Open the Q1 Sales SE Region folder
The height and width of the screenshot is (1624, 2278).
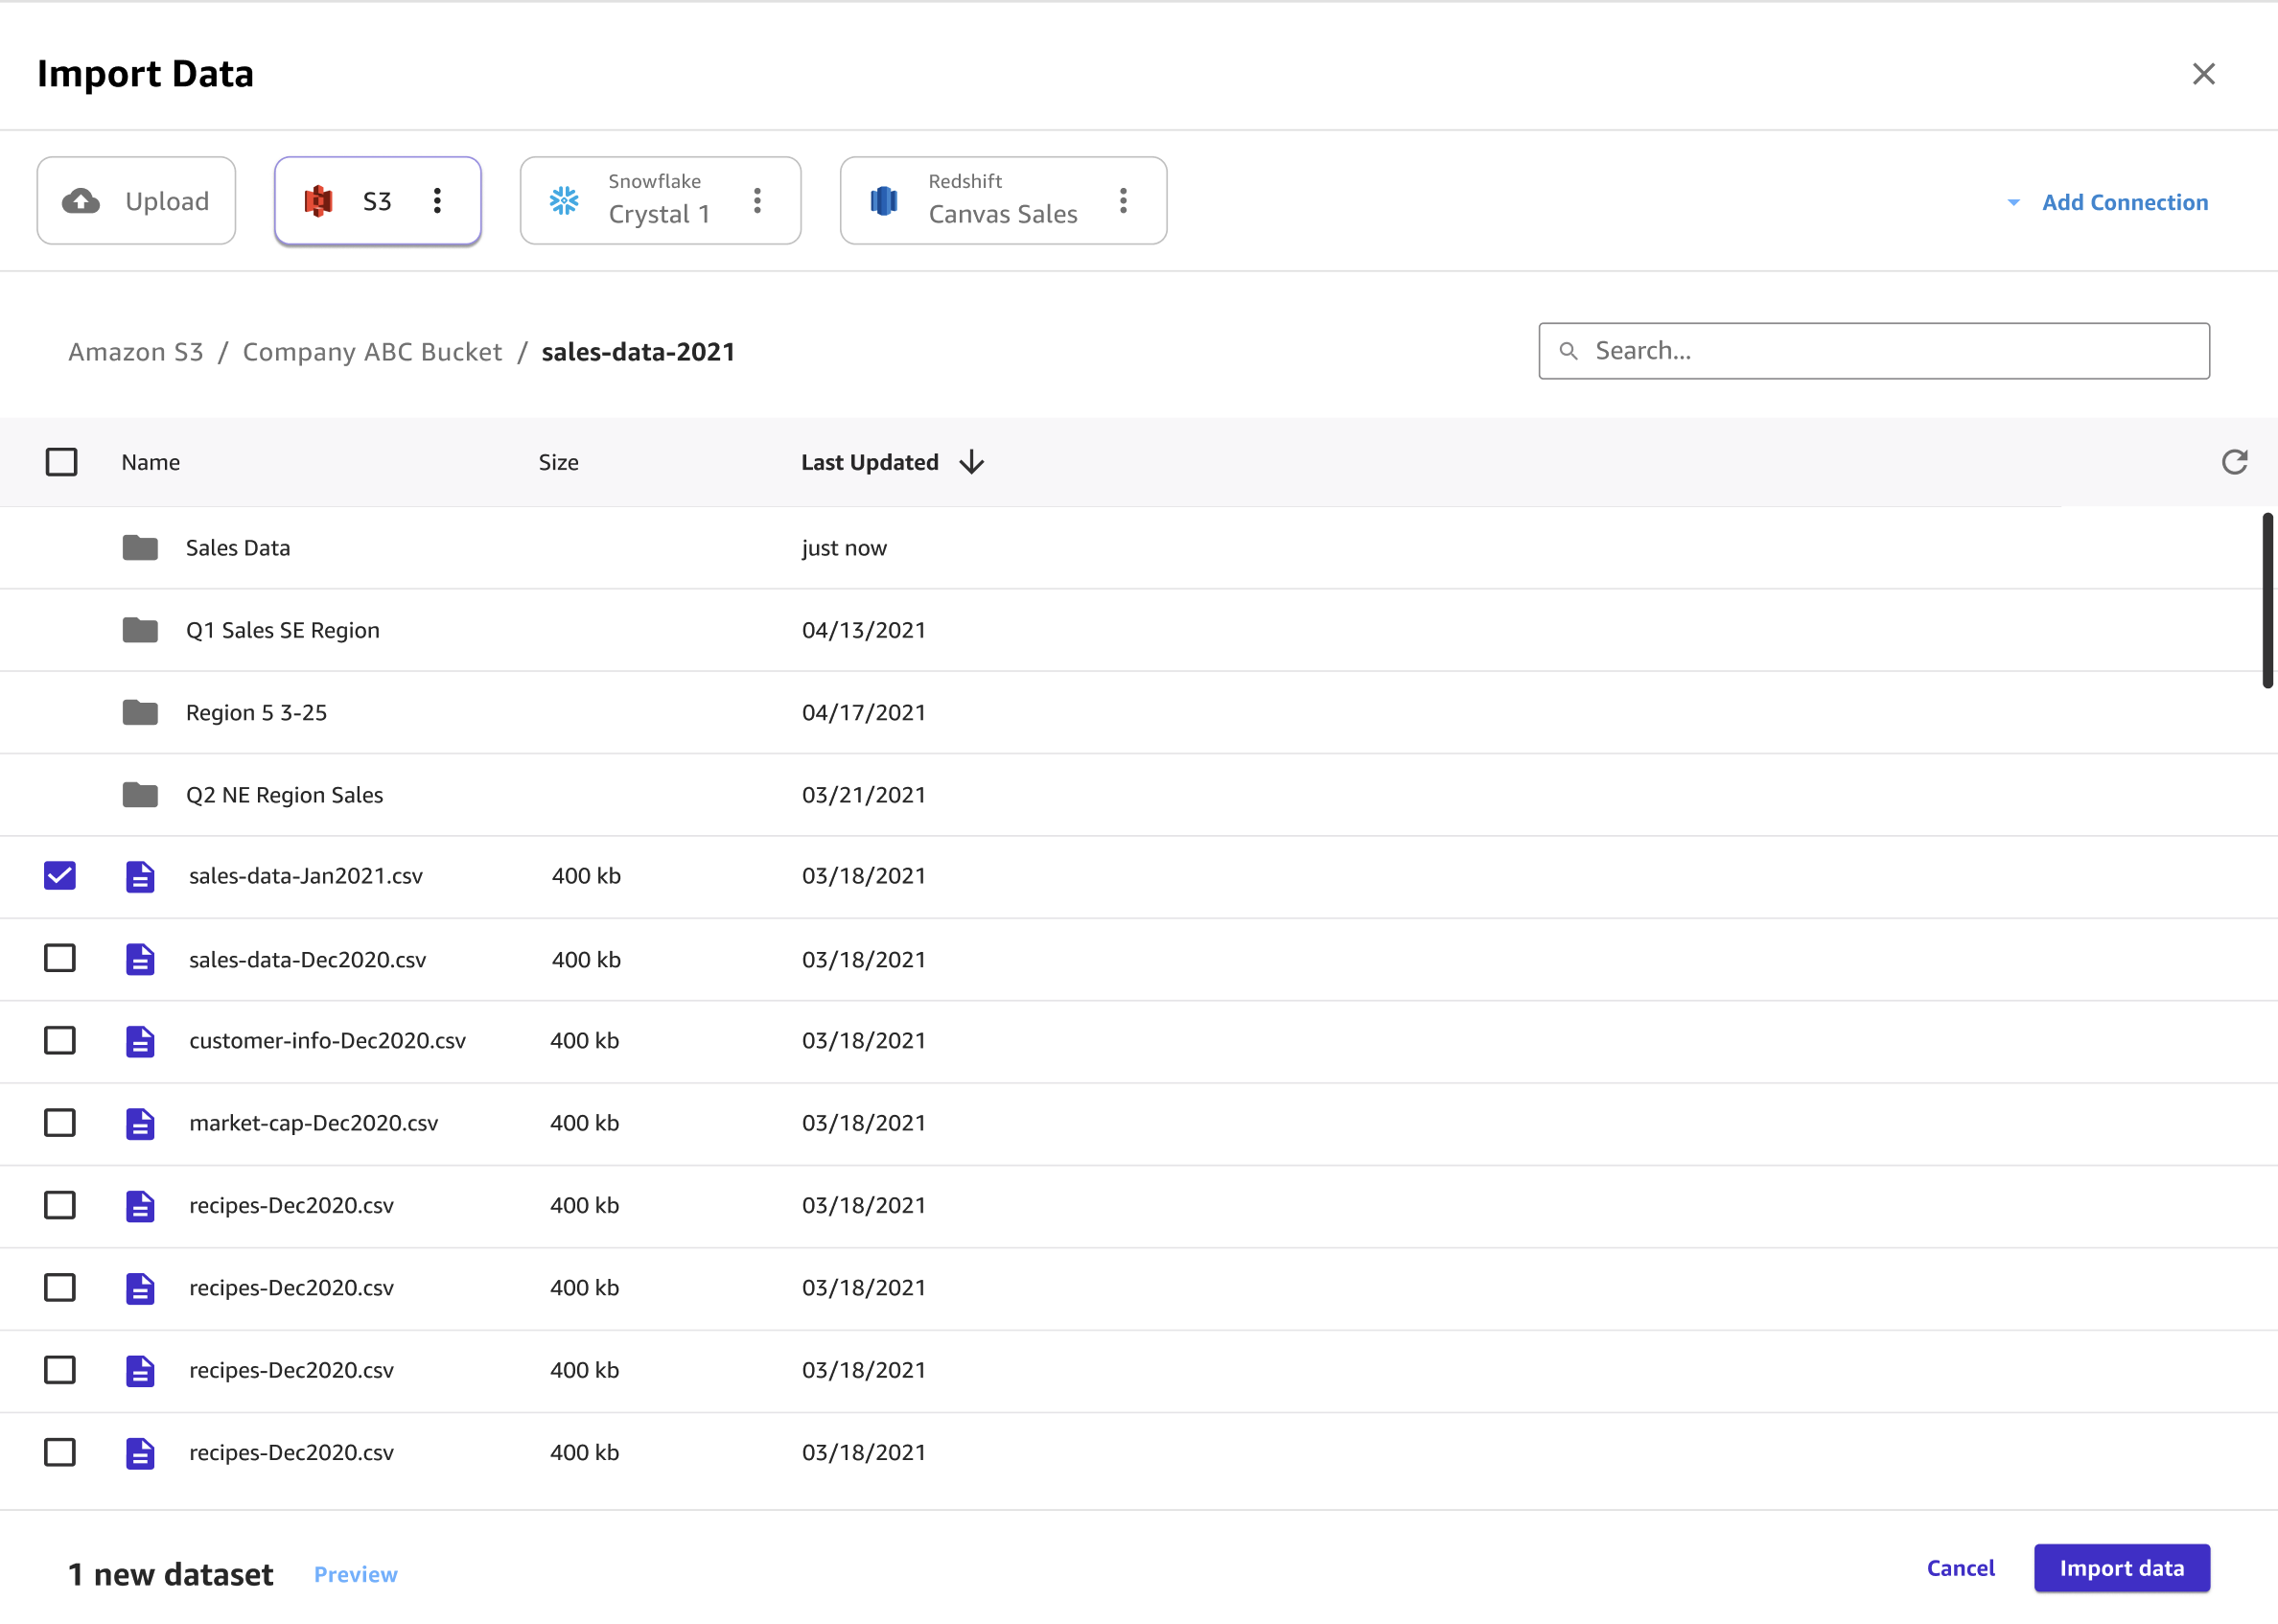point(282,631)
